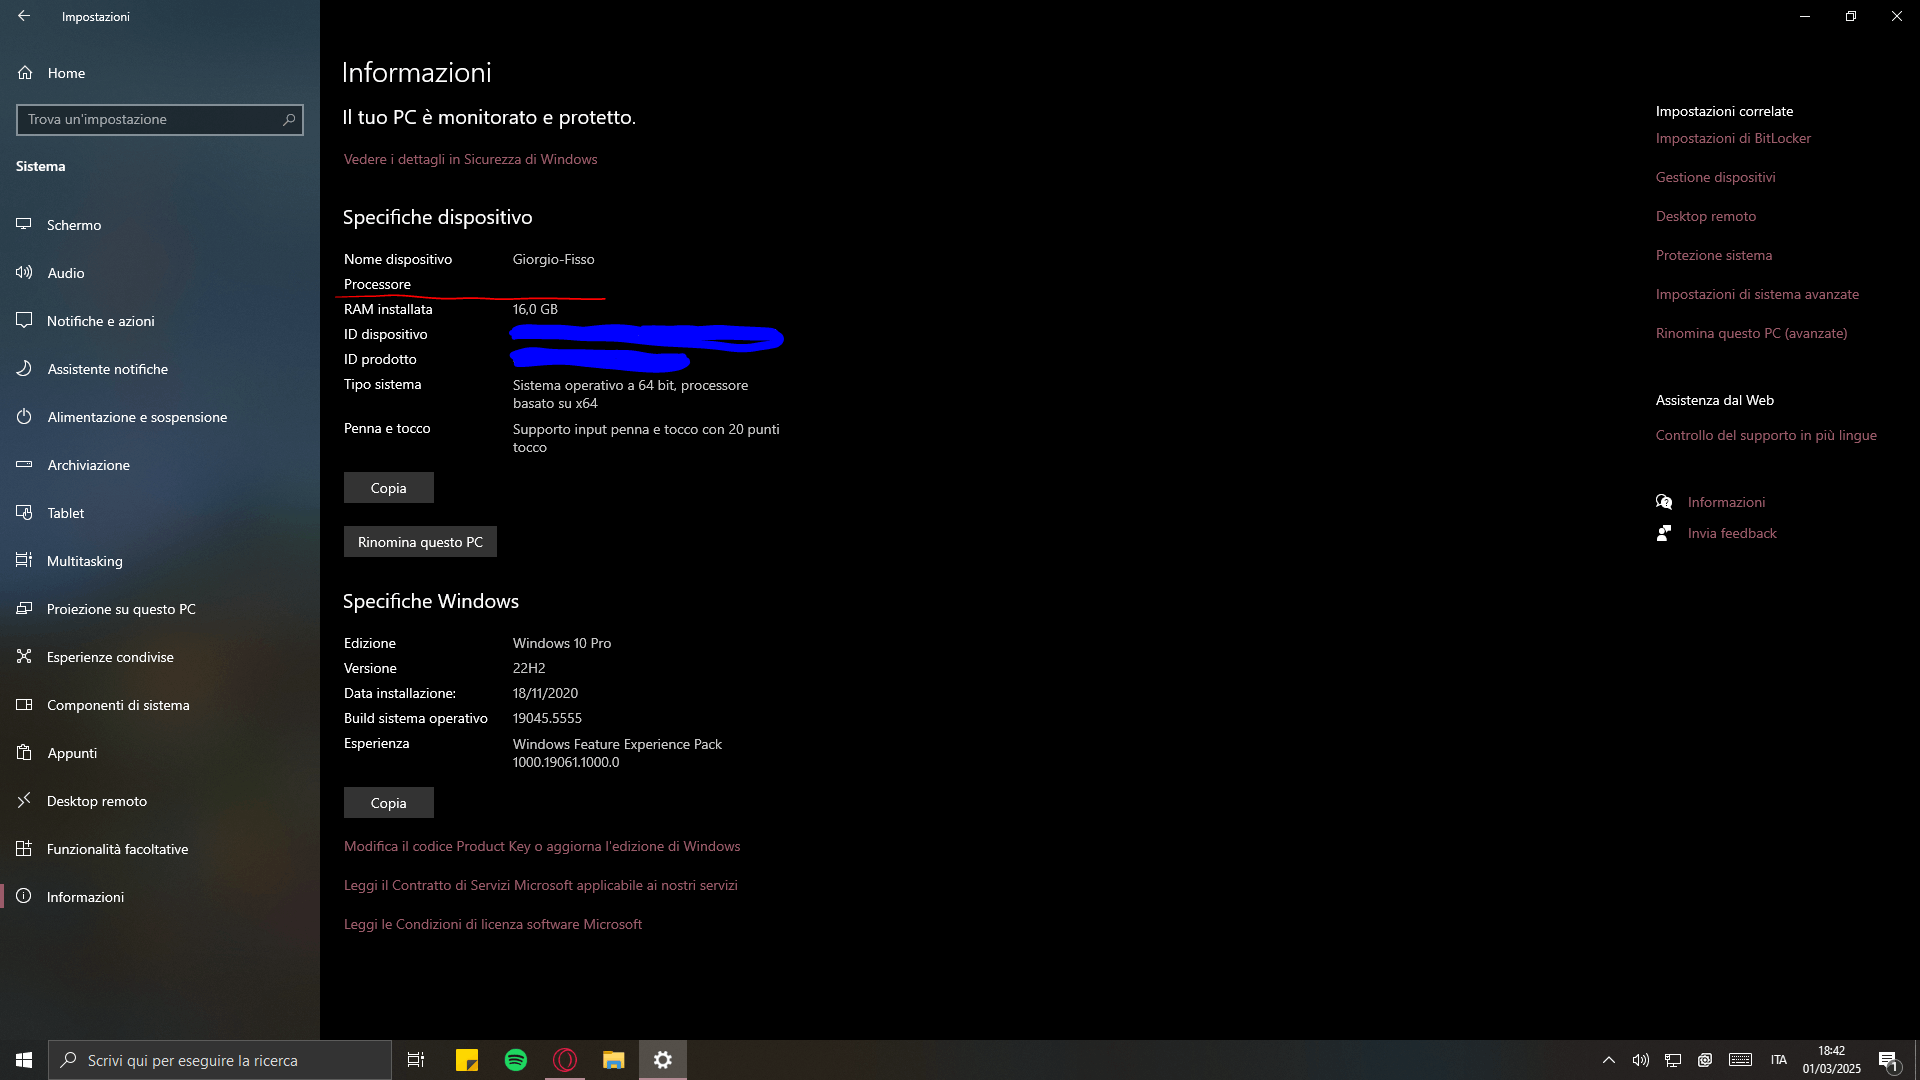Select Assistente notifiche icon in sidebar

tap(24, 369)
